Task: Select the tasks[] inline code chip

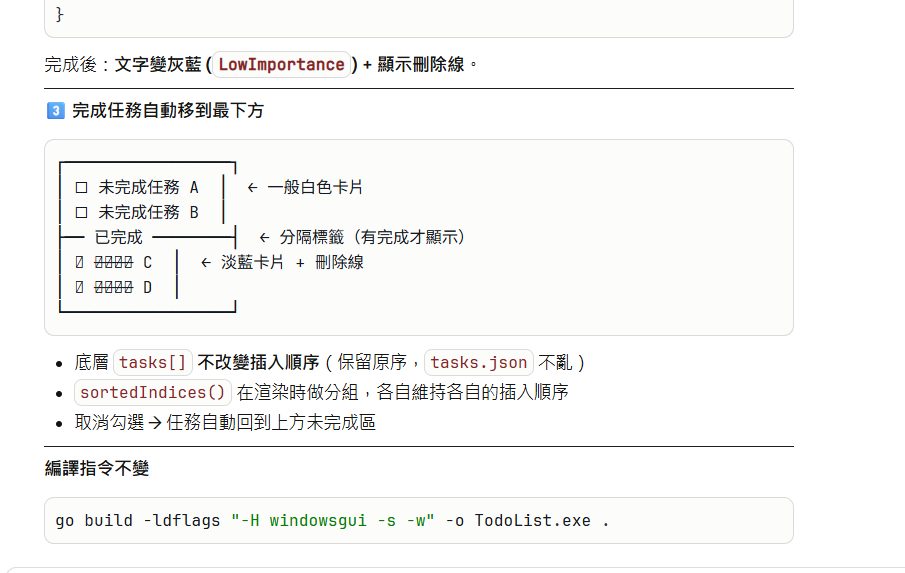Action: [153, 362]
